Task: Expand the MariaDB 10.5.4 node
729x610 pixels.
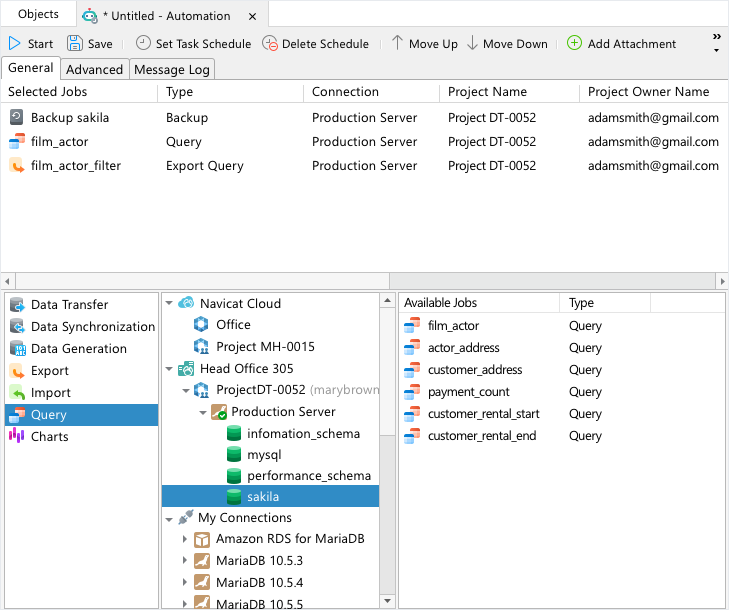Action: tap(185, 582)
